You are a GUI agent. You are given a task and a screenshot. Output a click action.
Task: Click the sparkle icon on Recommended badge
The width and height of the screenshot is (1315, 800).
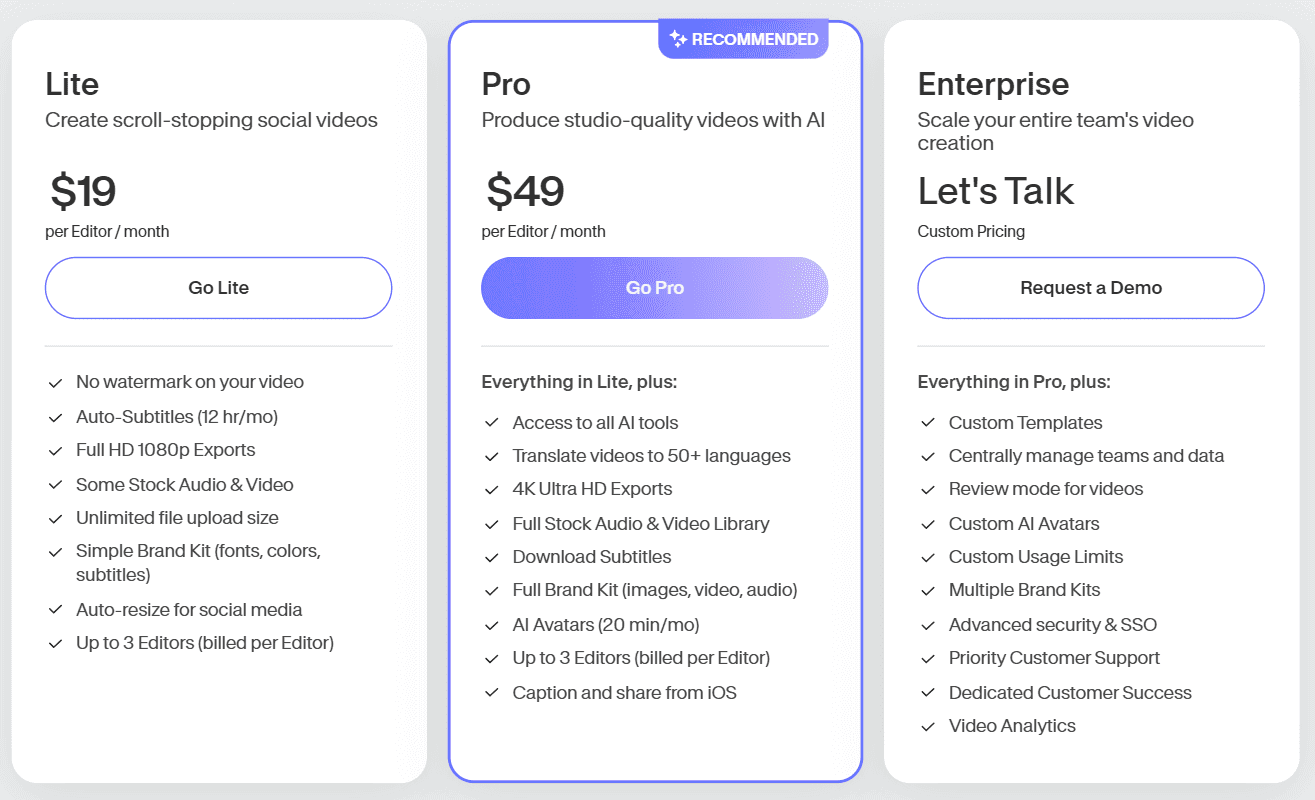(x=678, y=40)
